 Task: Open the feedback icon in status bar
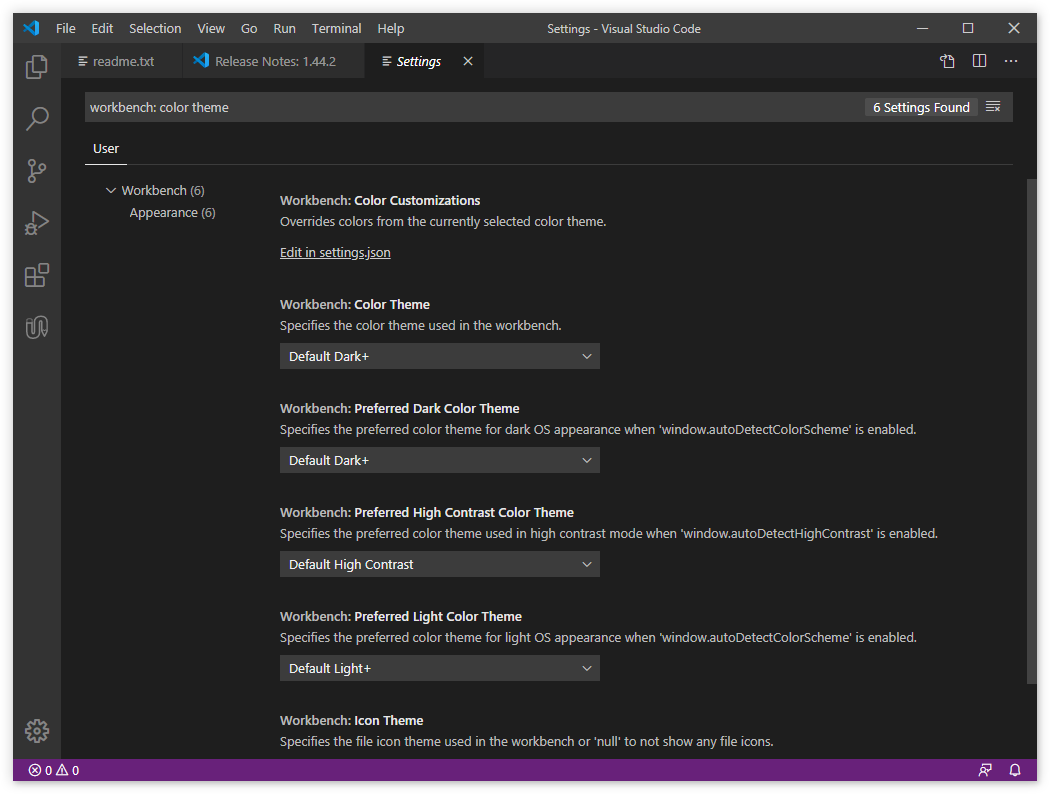[x=985, y=771]
